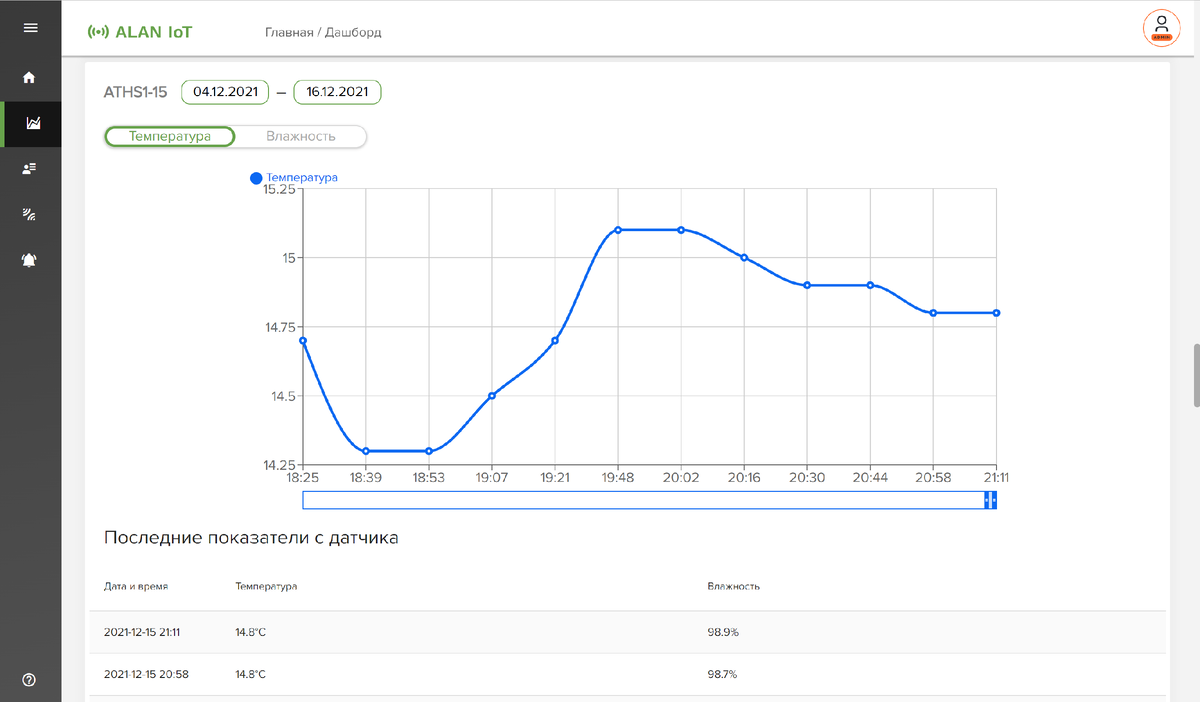Viewport: 1200px width, 702px height.
Task: Click the help question mark icon
Action: [x=29, y=680]
